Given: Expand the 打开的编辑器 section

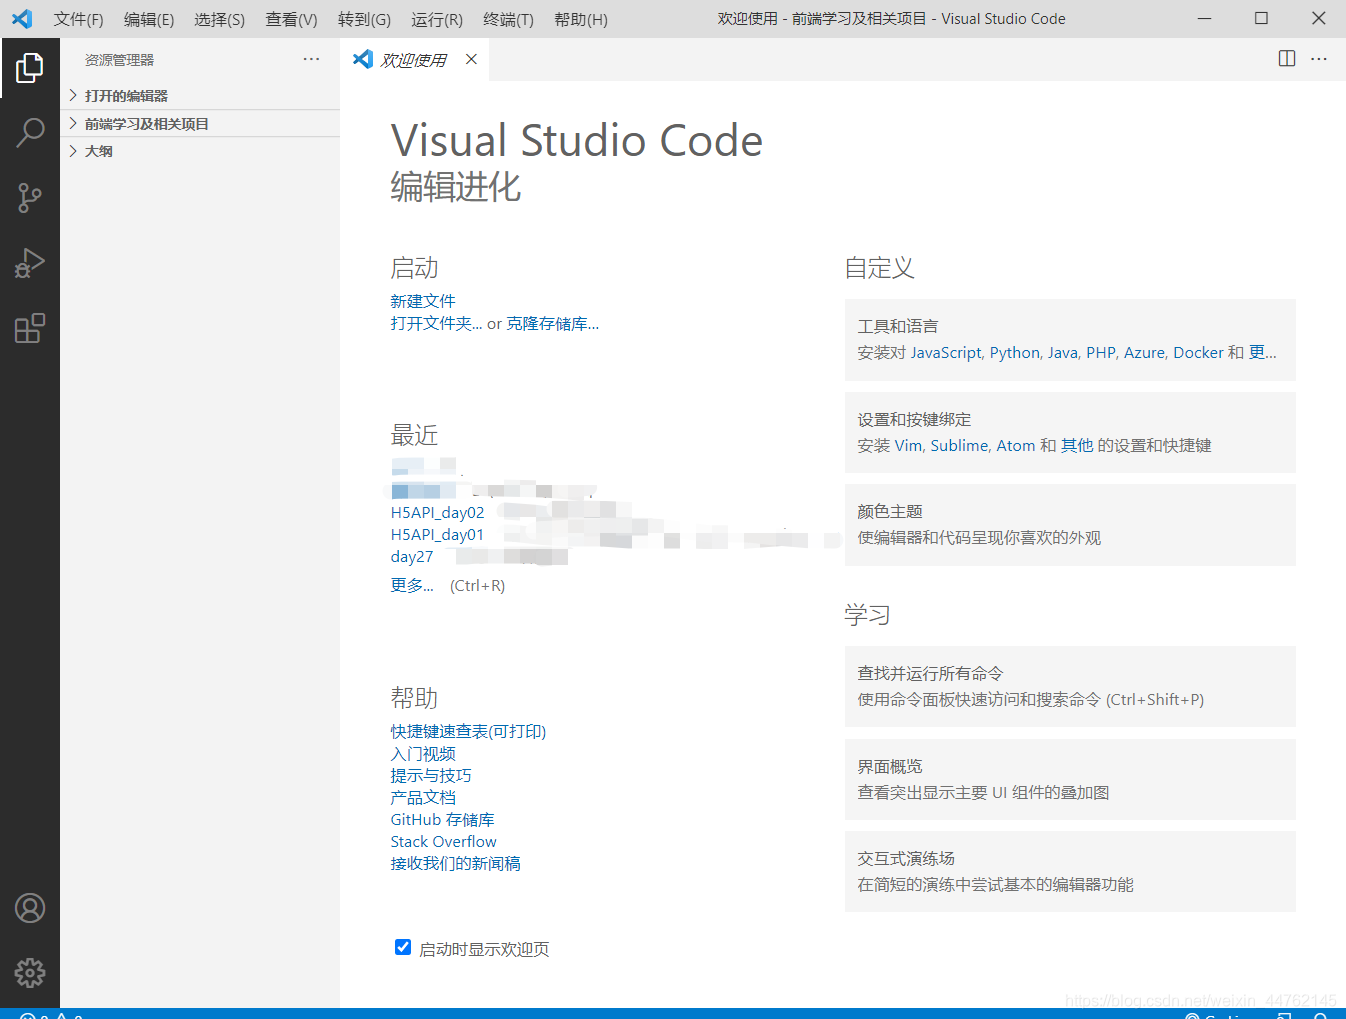Looking at the screenshot, I should point(200,96).
